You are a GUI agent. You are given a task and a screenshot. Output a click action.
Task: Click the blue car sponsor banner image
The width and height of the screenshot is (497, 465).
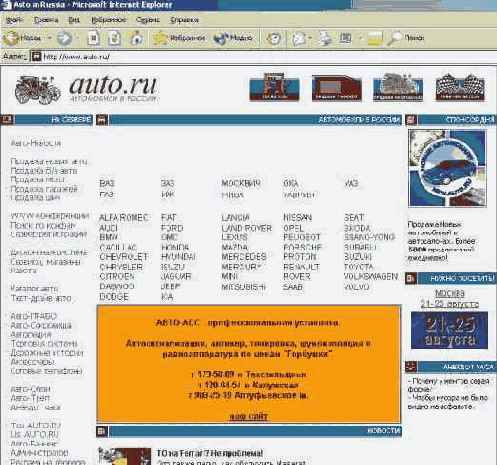tap(447, 168)
